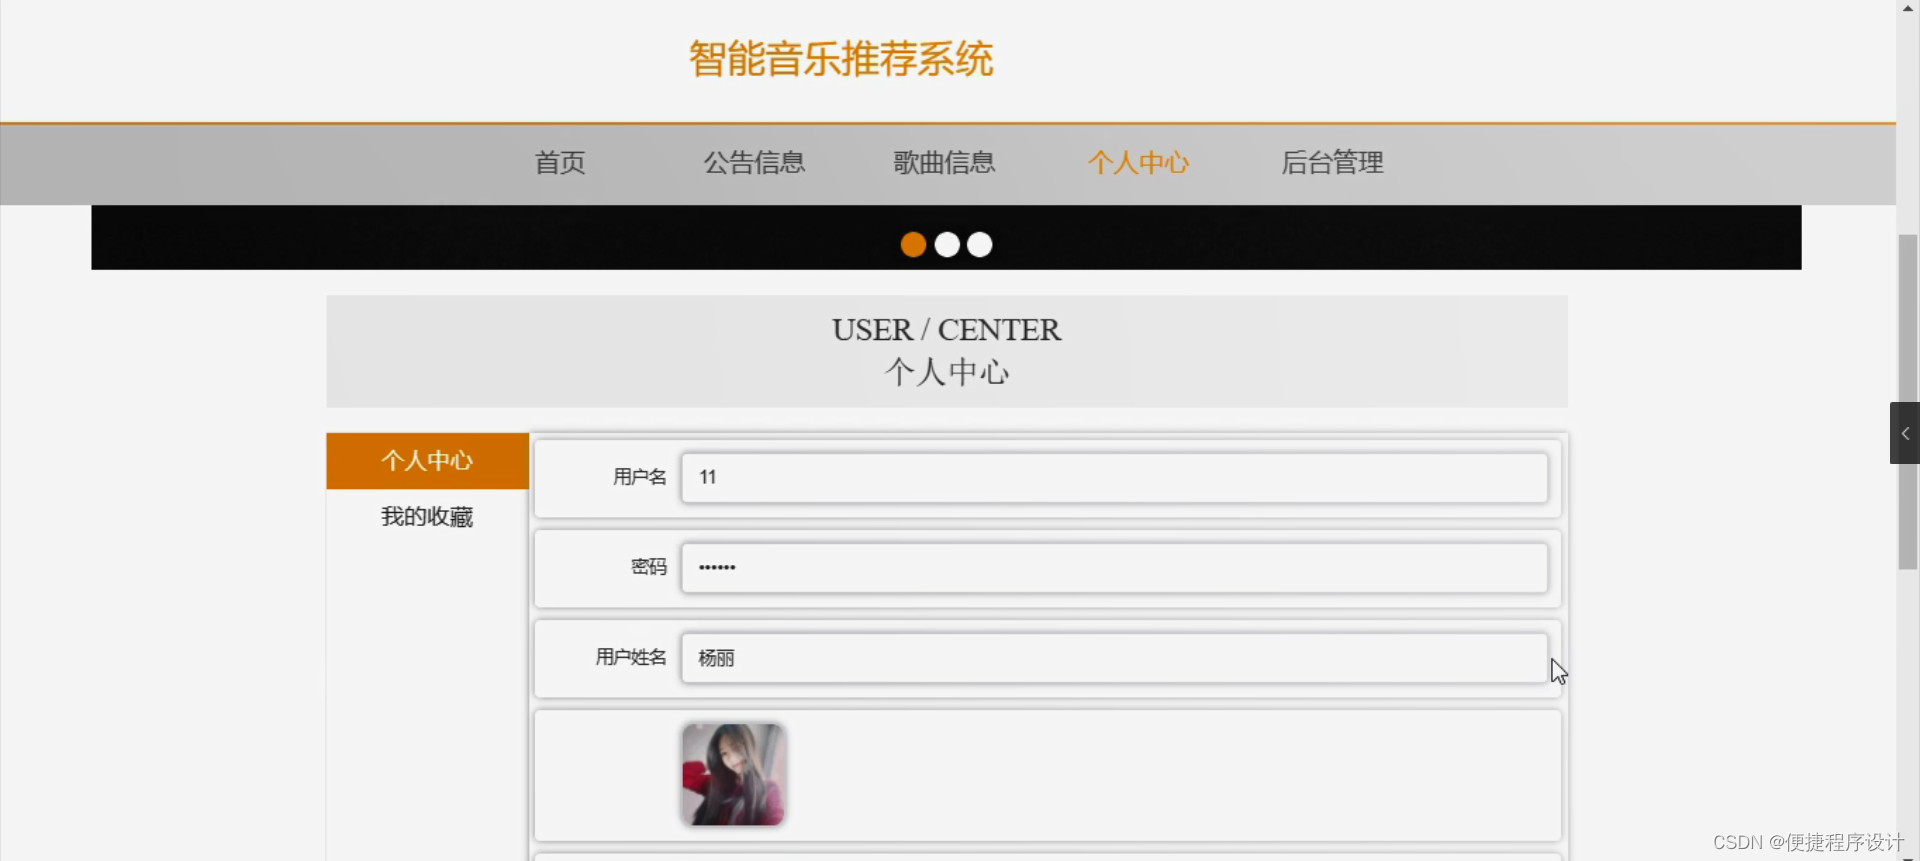Open the 歌曲信息 navigation item

tap(944, 162)
